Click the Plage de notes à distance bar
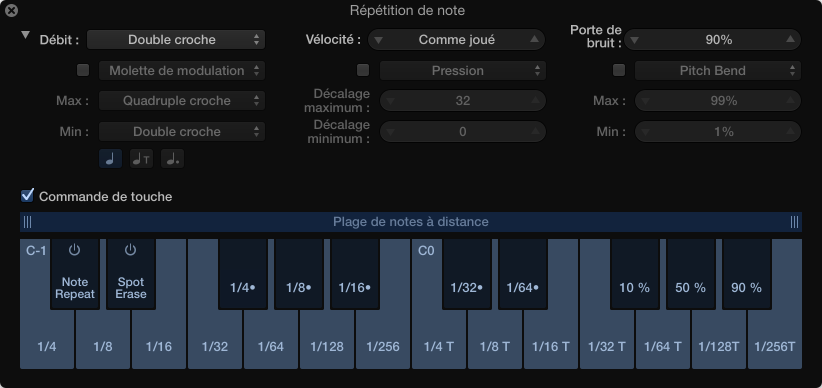This screenshot has width=822, height=388. pos(411,222)
